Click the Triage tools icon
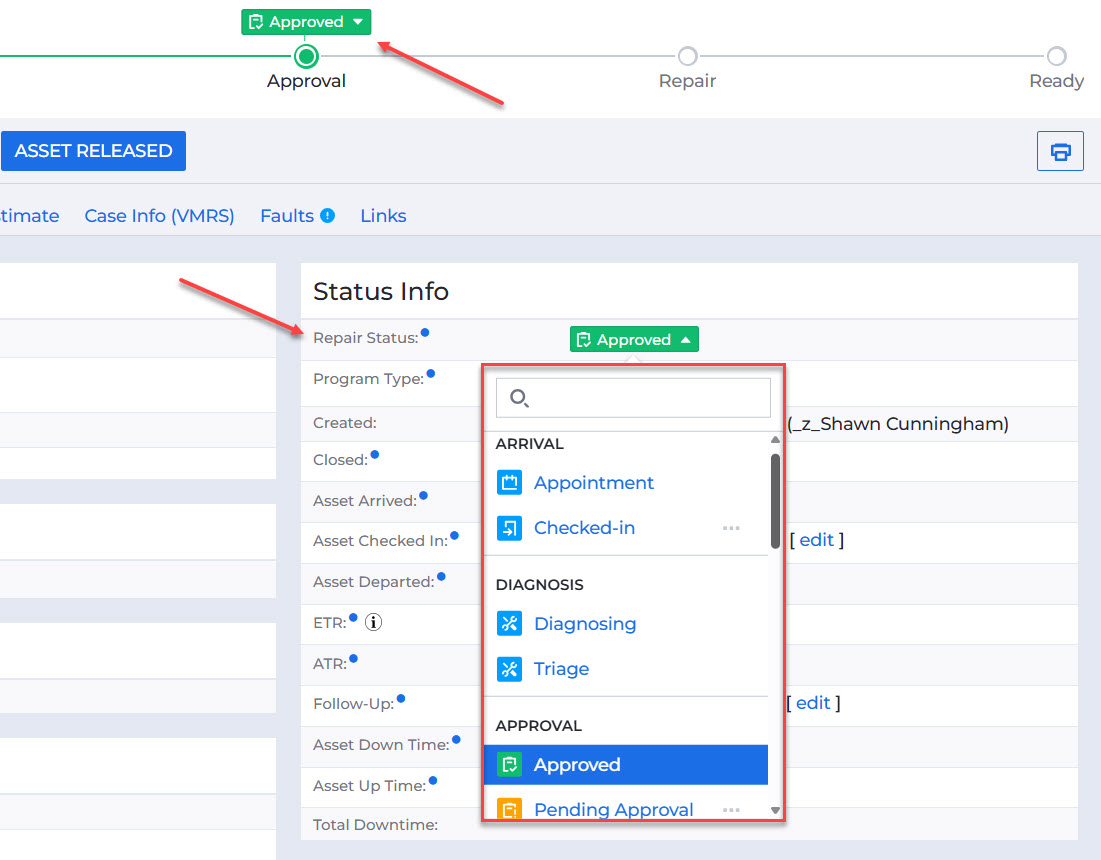 [509, 669]
